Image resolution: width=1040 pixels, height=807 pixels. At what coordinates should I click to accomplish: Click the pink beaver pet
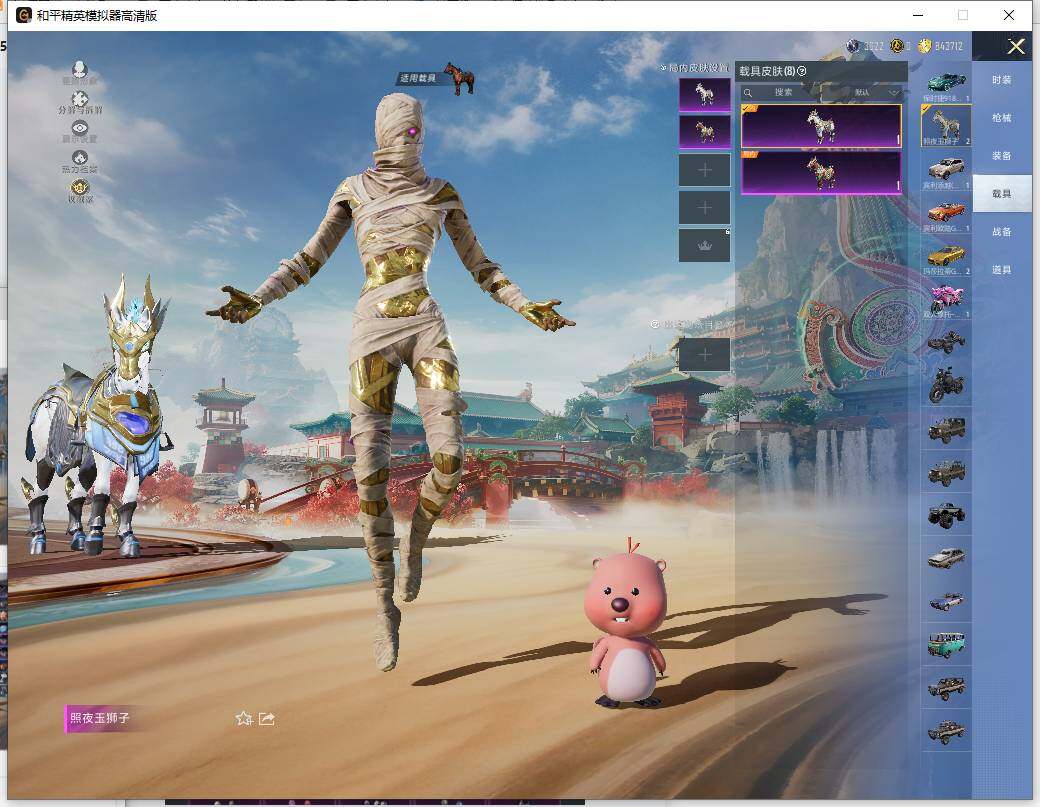point(627,623)
